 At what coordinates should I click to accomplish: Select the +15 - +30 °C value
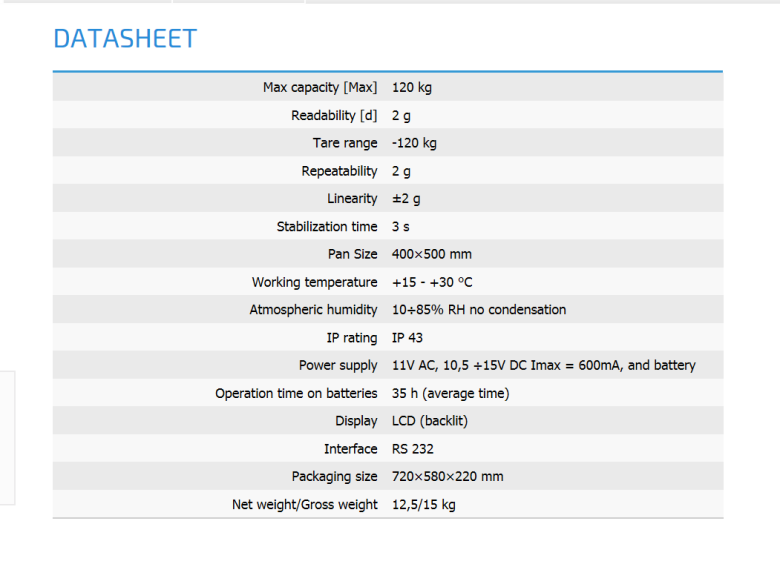click(432, 282)
